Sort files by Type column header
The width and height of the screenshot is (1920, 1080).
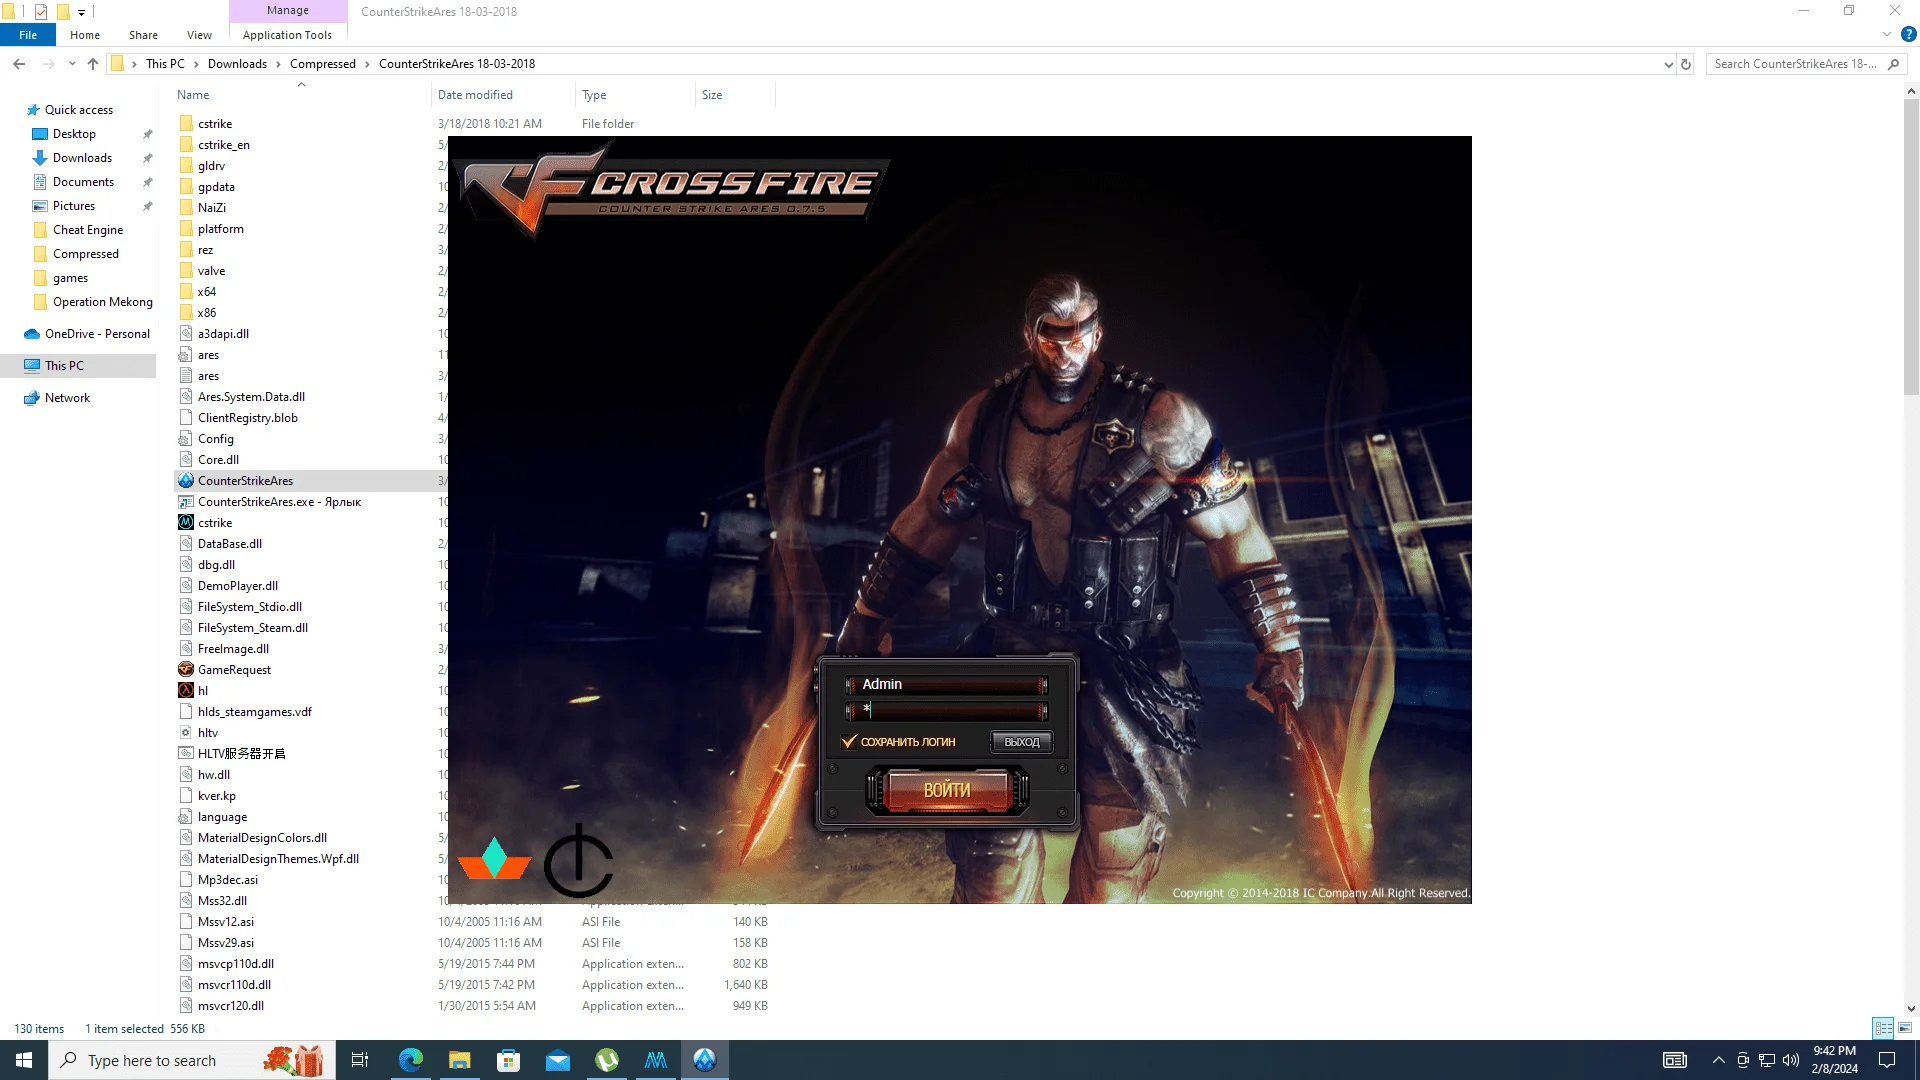pos(636,95)
